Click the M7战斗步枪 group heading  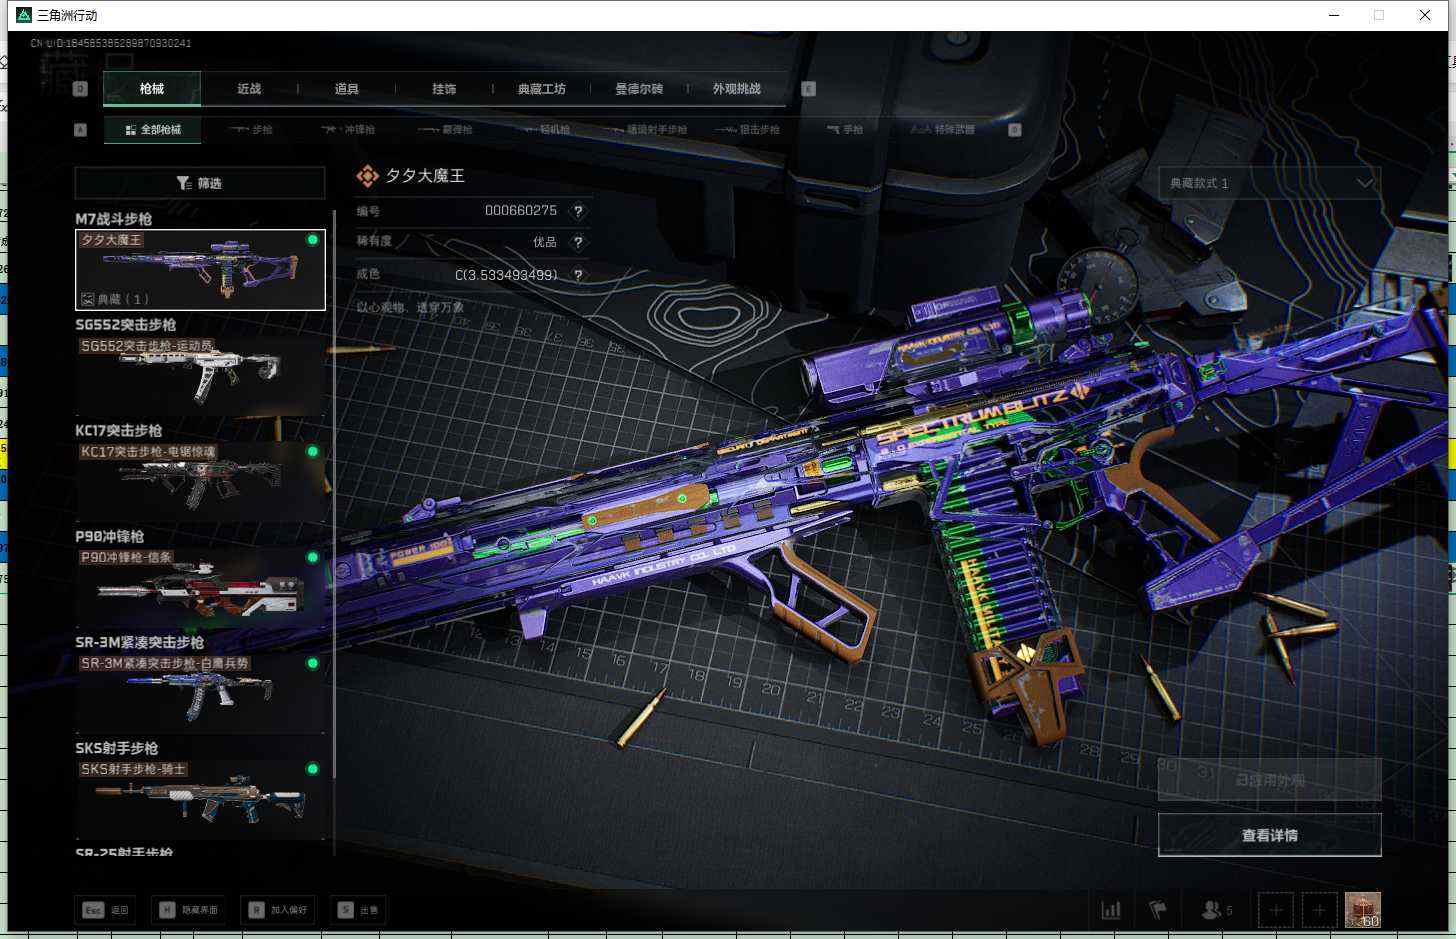(x=114, y=219)
